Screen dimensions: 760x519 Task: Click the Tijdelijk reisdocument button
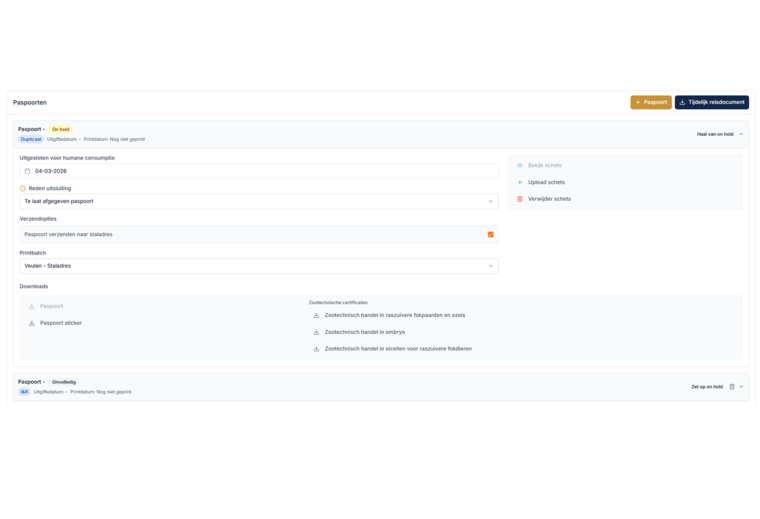712,102
